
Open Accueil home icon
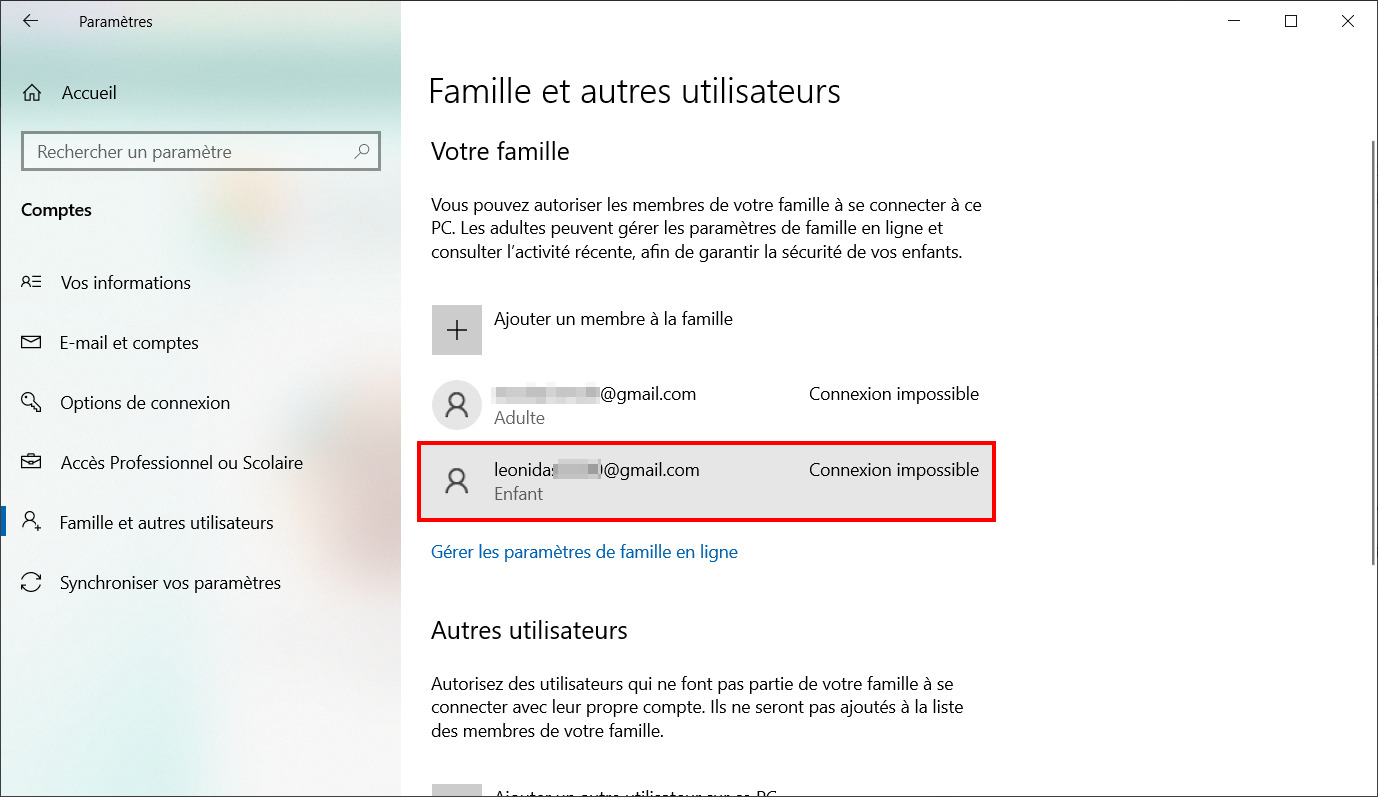pos(32,93)
